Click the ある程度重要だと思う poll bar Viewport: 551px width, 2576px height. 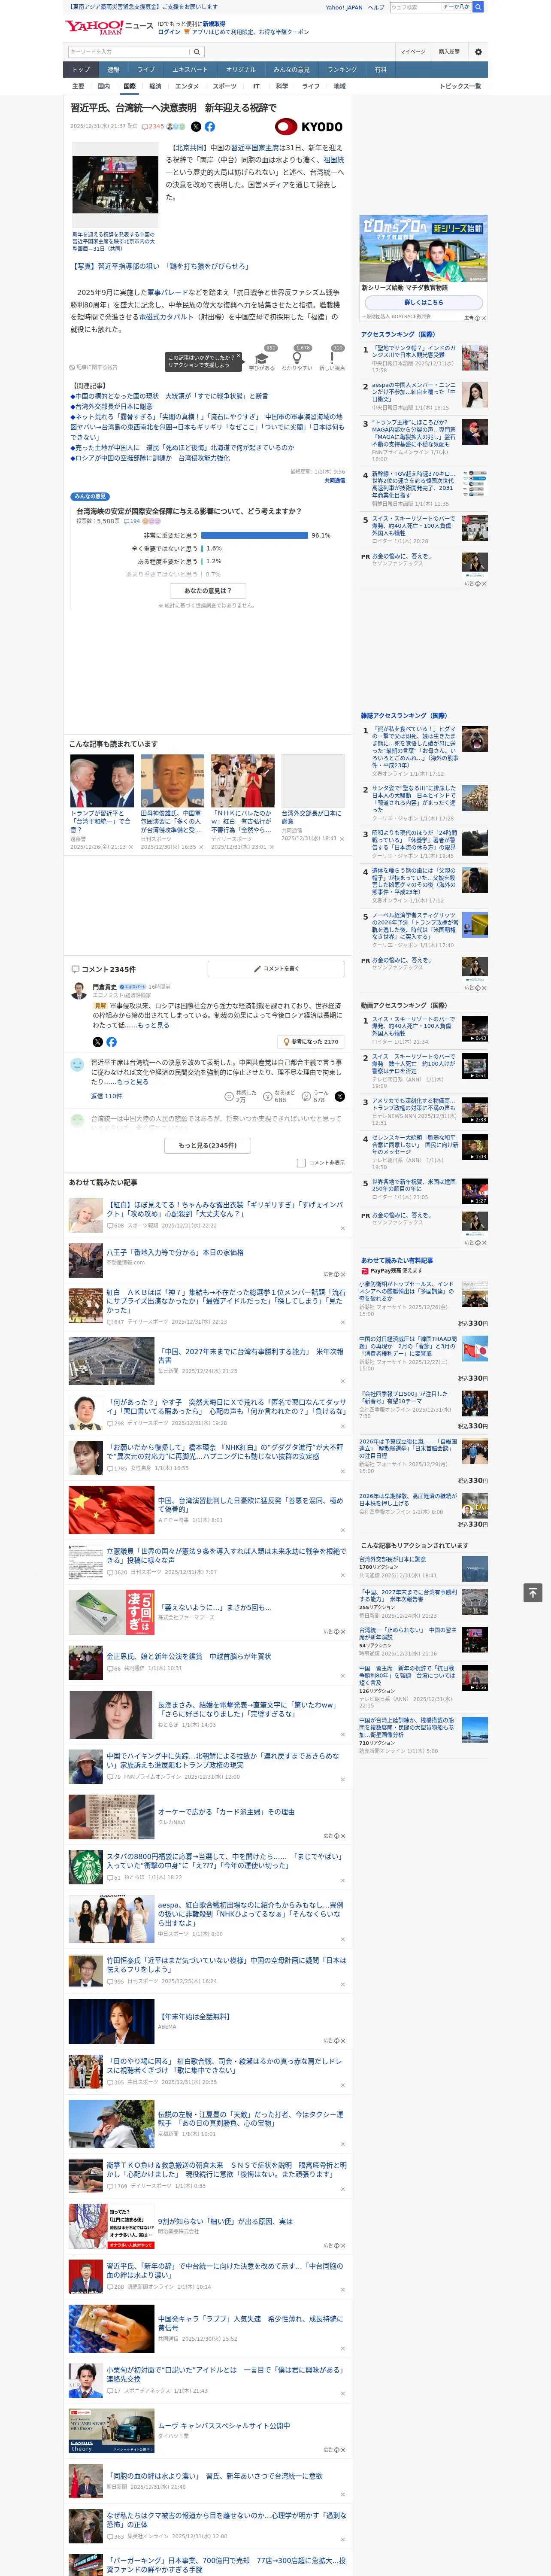[202, 561]
